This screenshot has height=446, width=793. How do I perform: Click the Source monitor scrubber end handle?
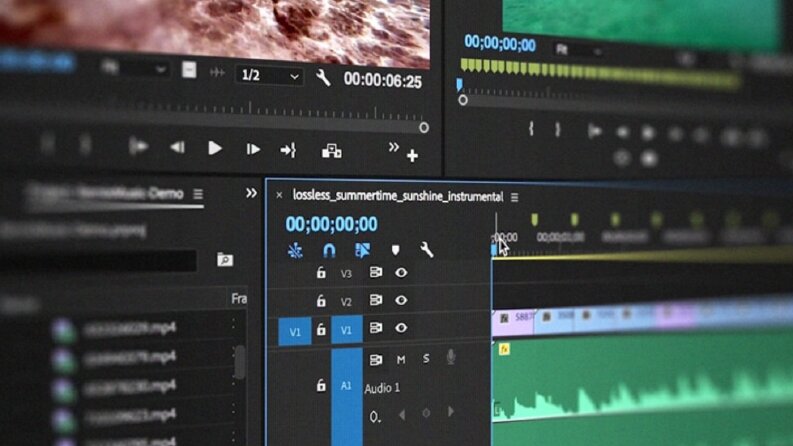pos(424,128)
